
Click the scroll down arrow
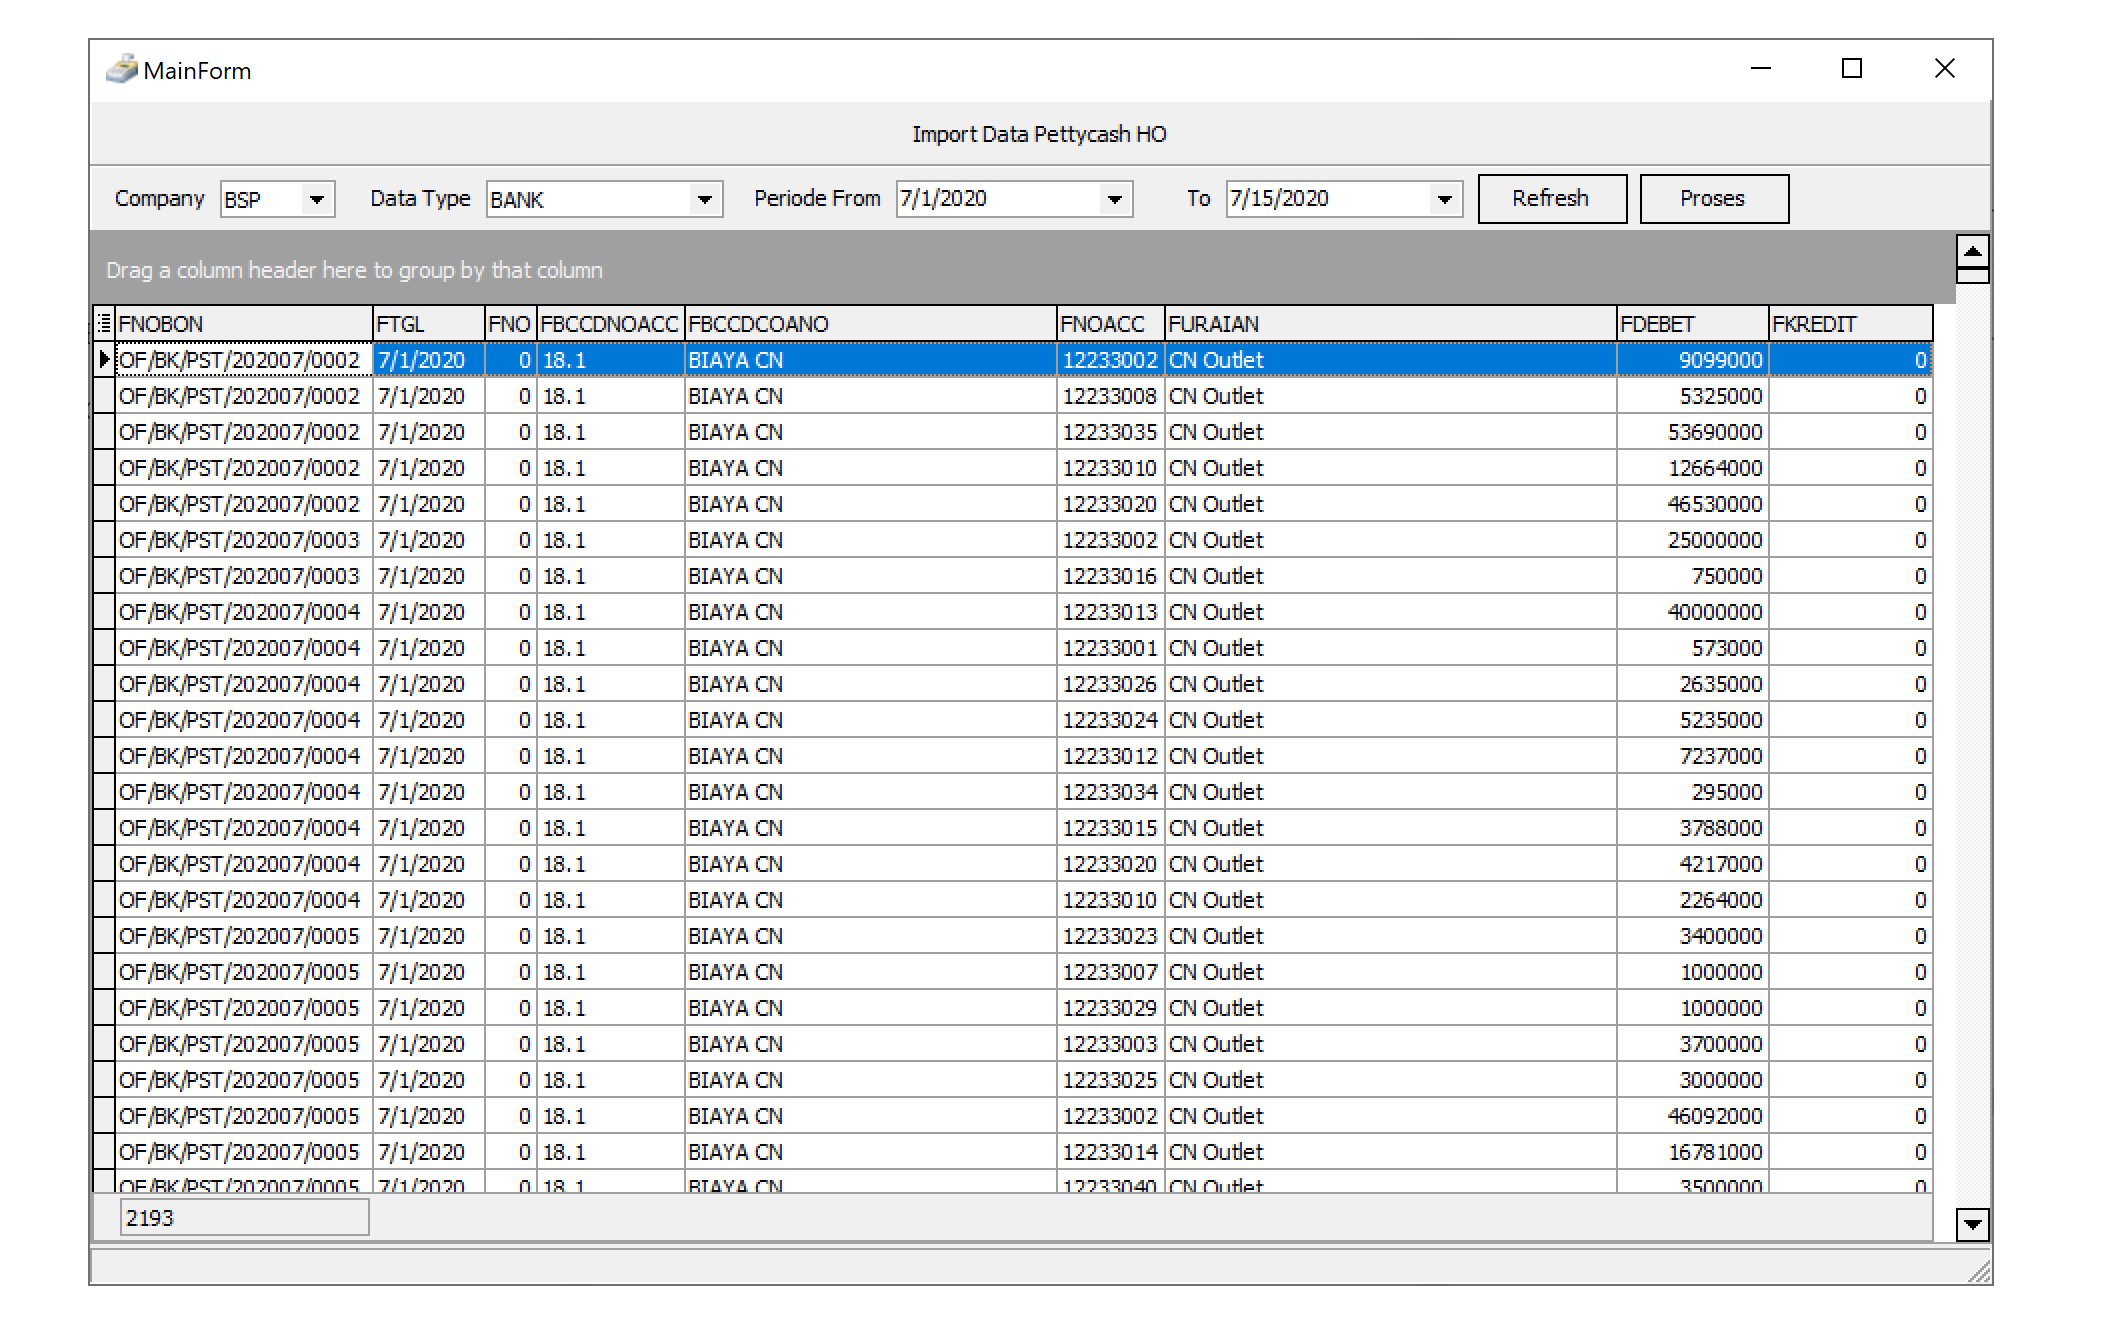(x=1972, y=1224)
